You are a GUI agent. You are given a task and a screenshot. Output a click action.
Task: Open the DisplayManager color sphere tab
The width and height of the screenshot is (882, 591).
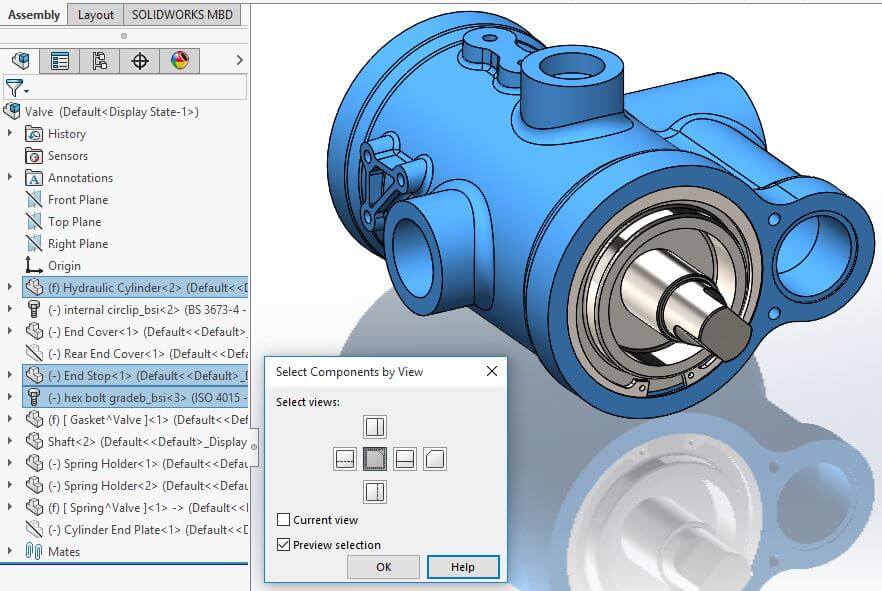[x=180, y=61]
